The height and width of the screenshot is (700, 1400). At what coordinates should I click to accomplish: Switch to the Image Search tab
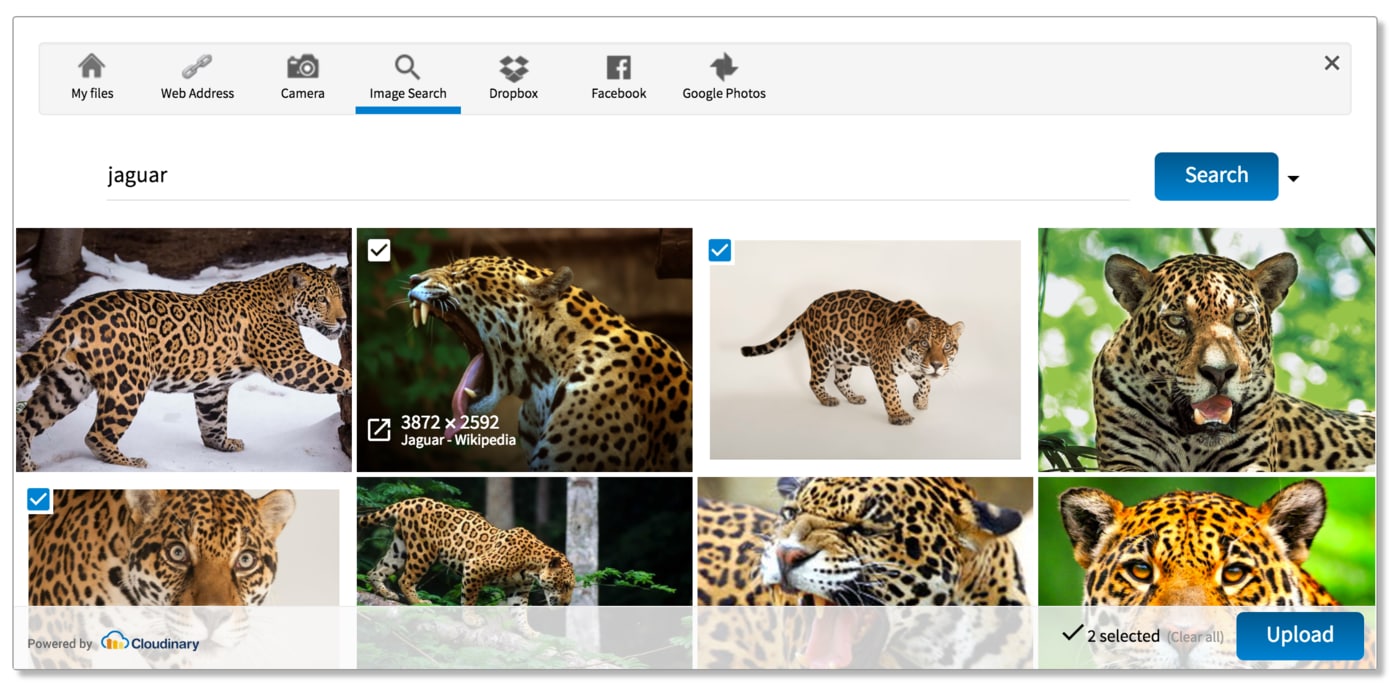pos(407,78)
